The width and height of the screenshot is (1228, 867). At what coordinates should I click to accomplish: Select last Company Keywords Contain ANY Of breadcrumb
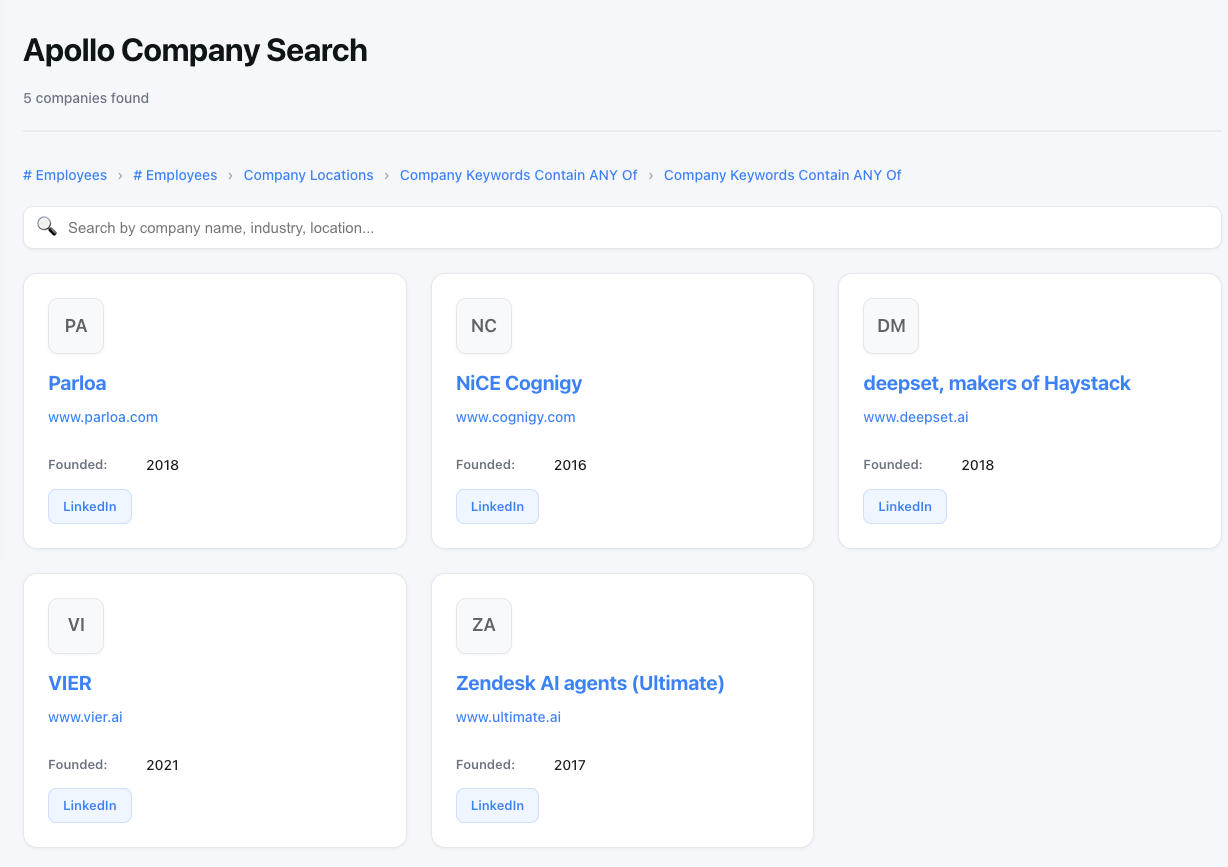782,175
